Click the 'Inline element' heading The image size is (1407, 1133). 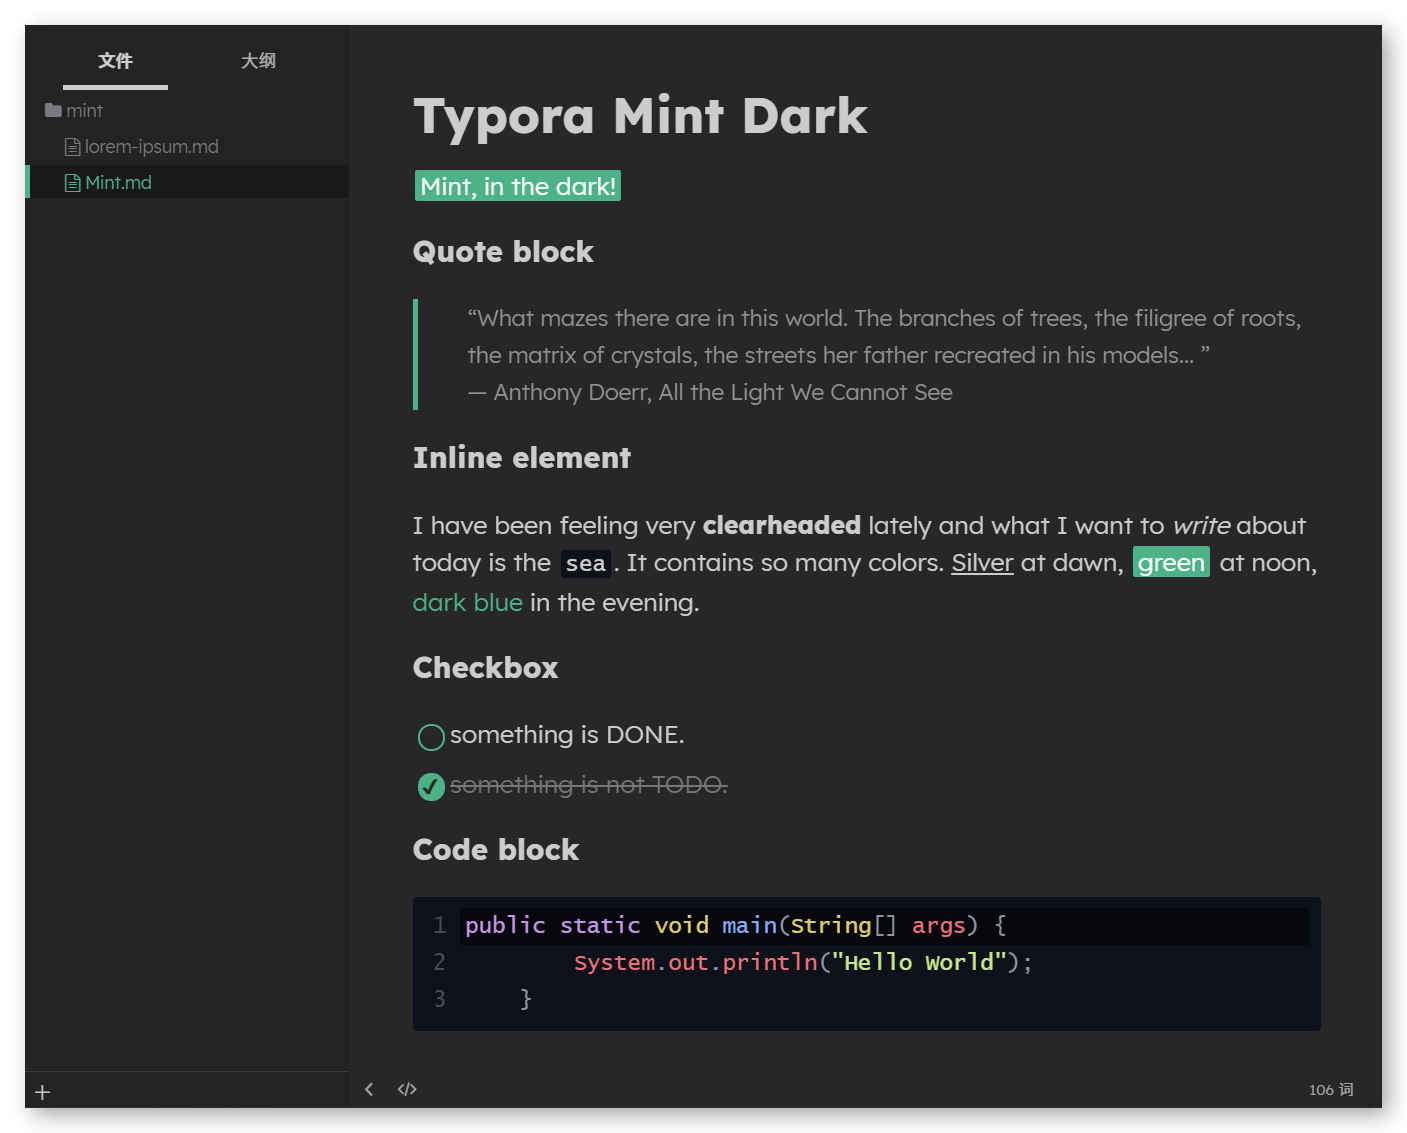click(x=522, y=458)
